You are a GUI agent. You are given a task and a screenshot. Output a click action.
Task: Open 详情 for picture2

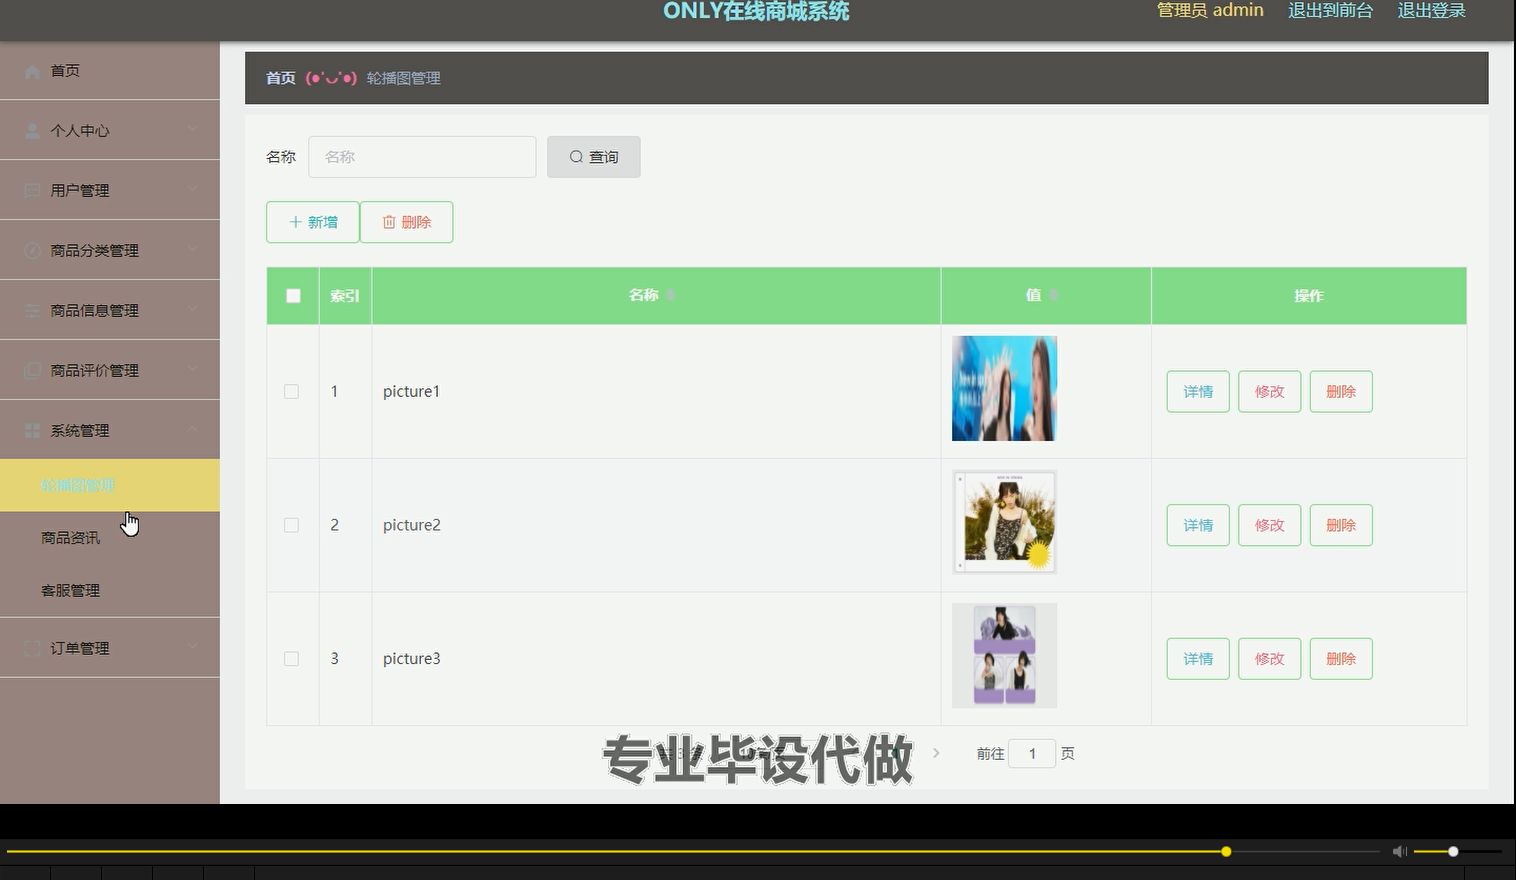[1198, 525]
